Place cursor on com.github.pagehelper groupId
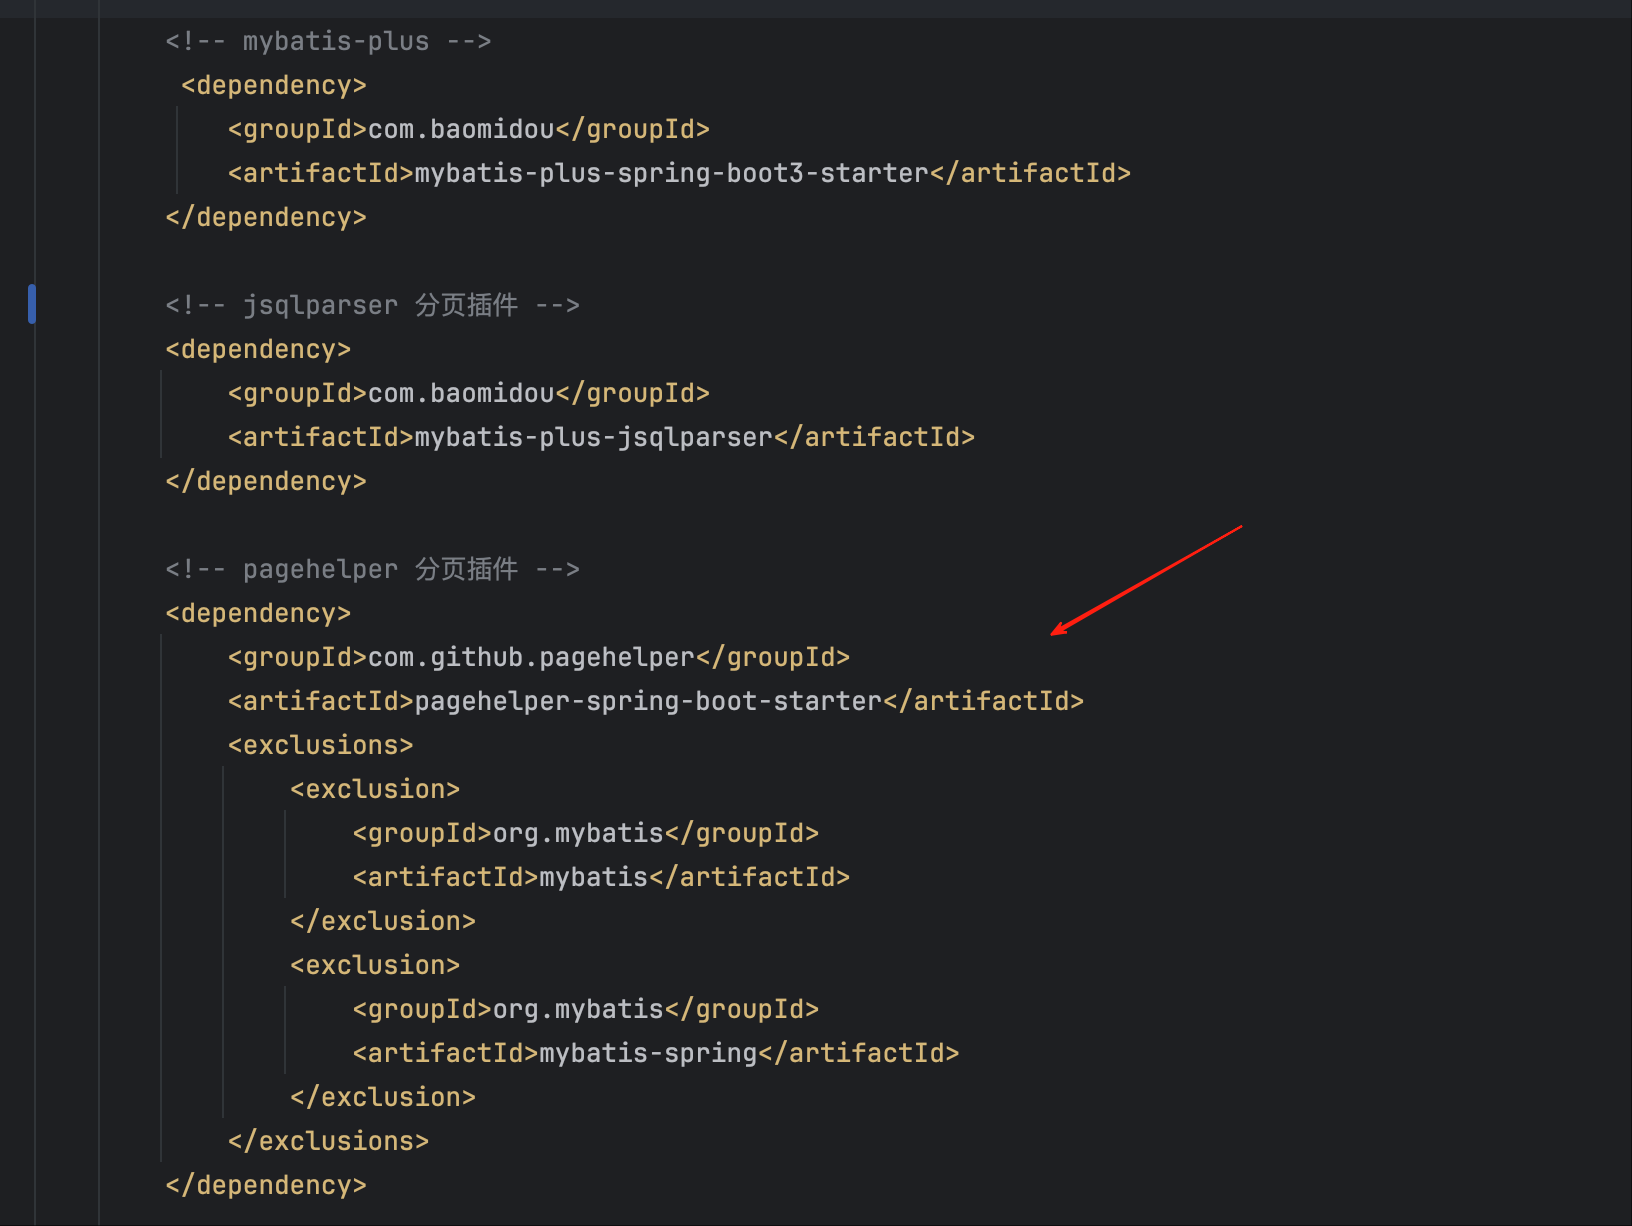 [531, 658]
